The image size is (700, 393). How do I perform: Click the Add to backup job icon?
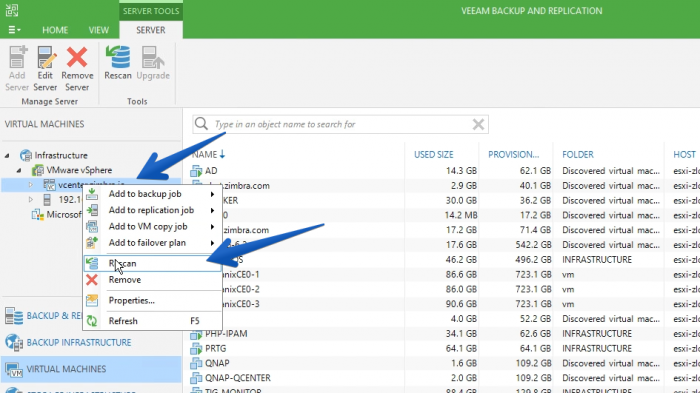[x=92, y=194]
